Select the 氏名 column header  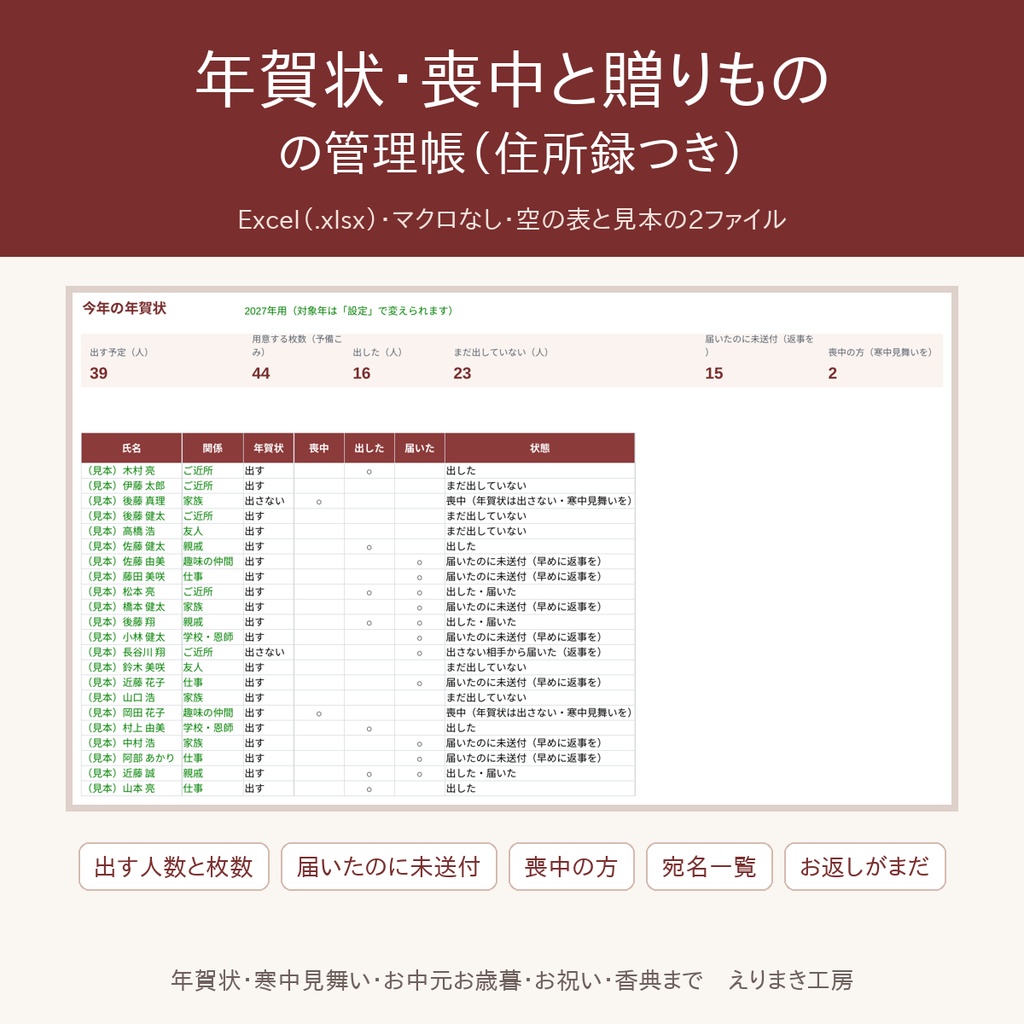tap(131, 448)
